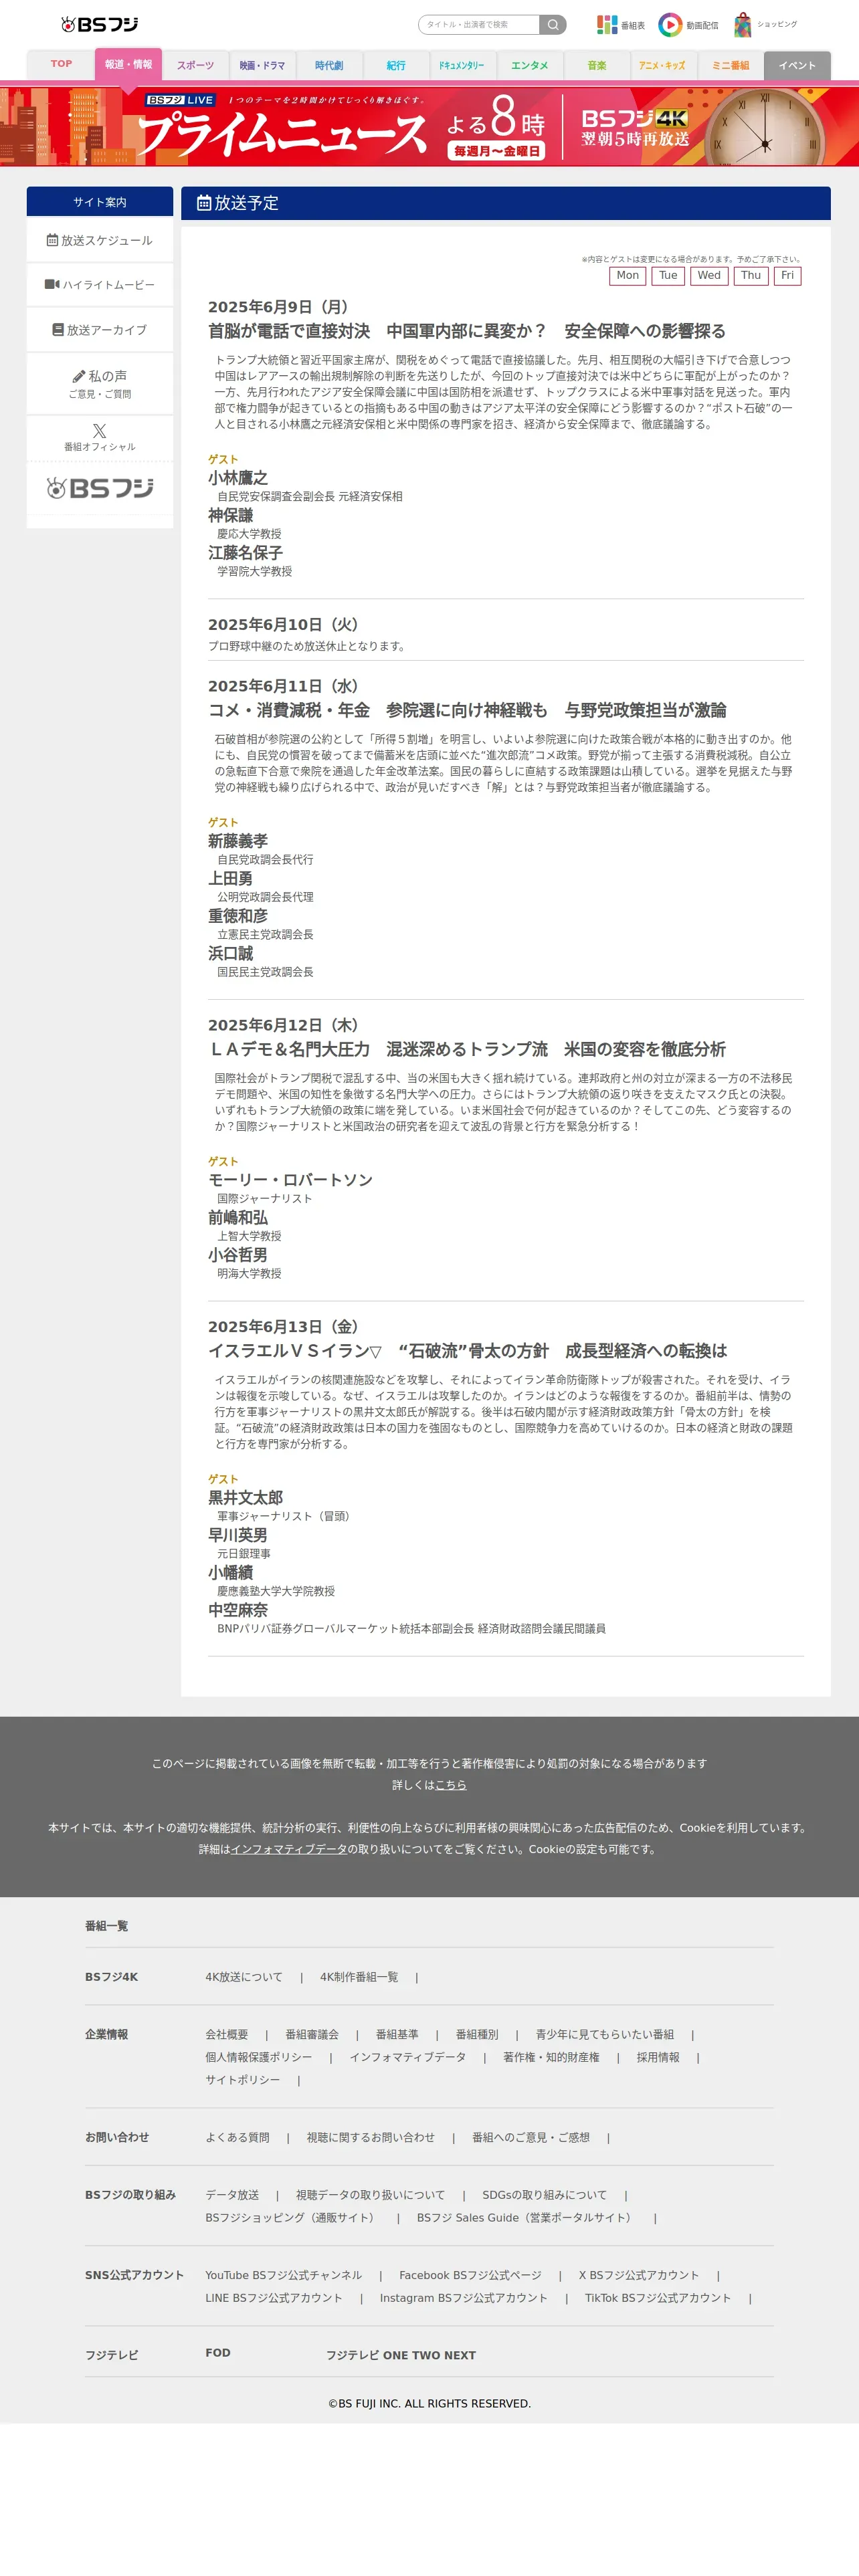859x2576 pixels.
Task: Open the エンタメ tab
Action: coord(529,65)
